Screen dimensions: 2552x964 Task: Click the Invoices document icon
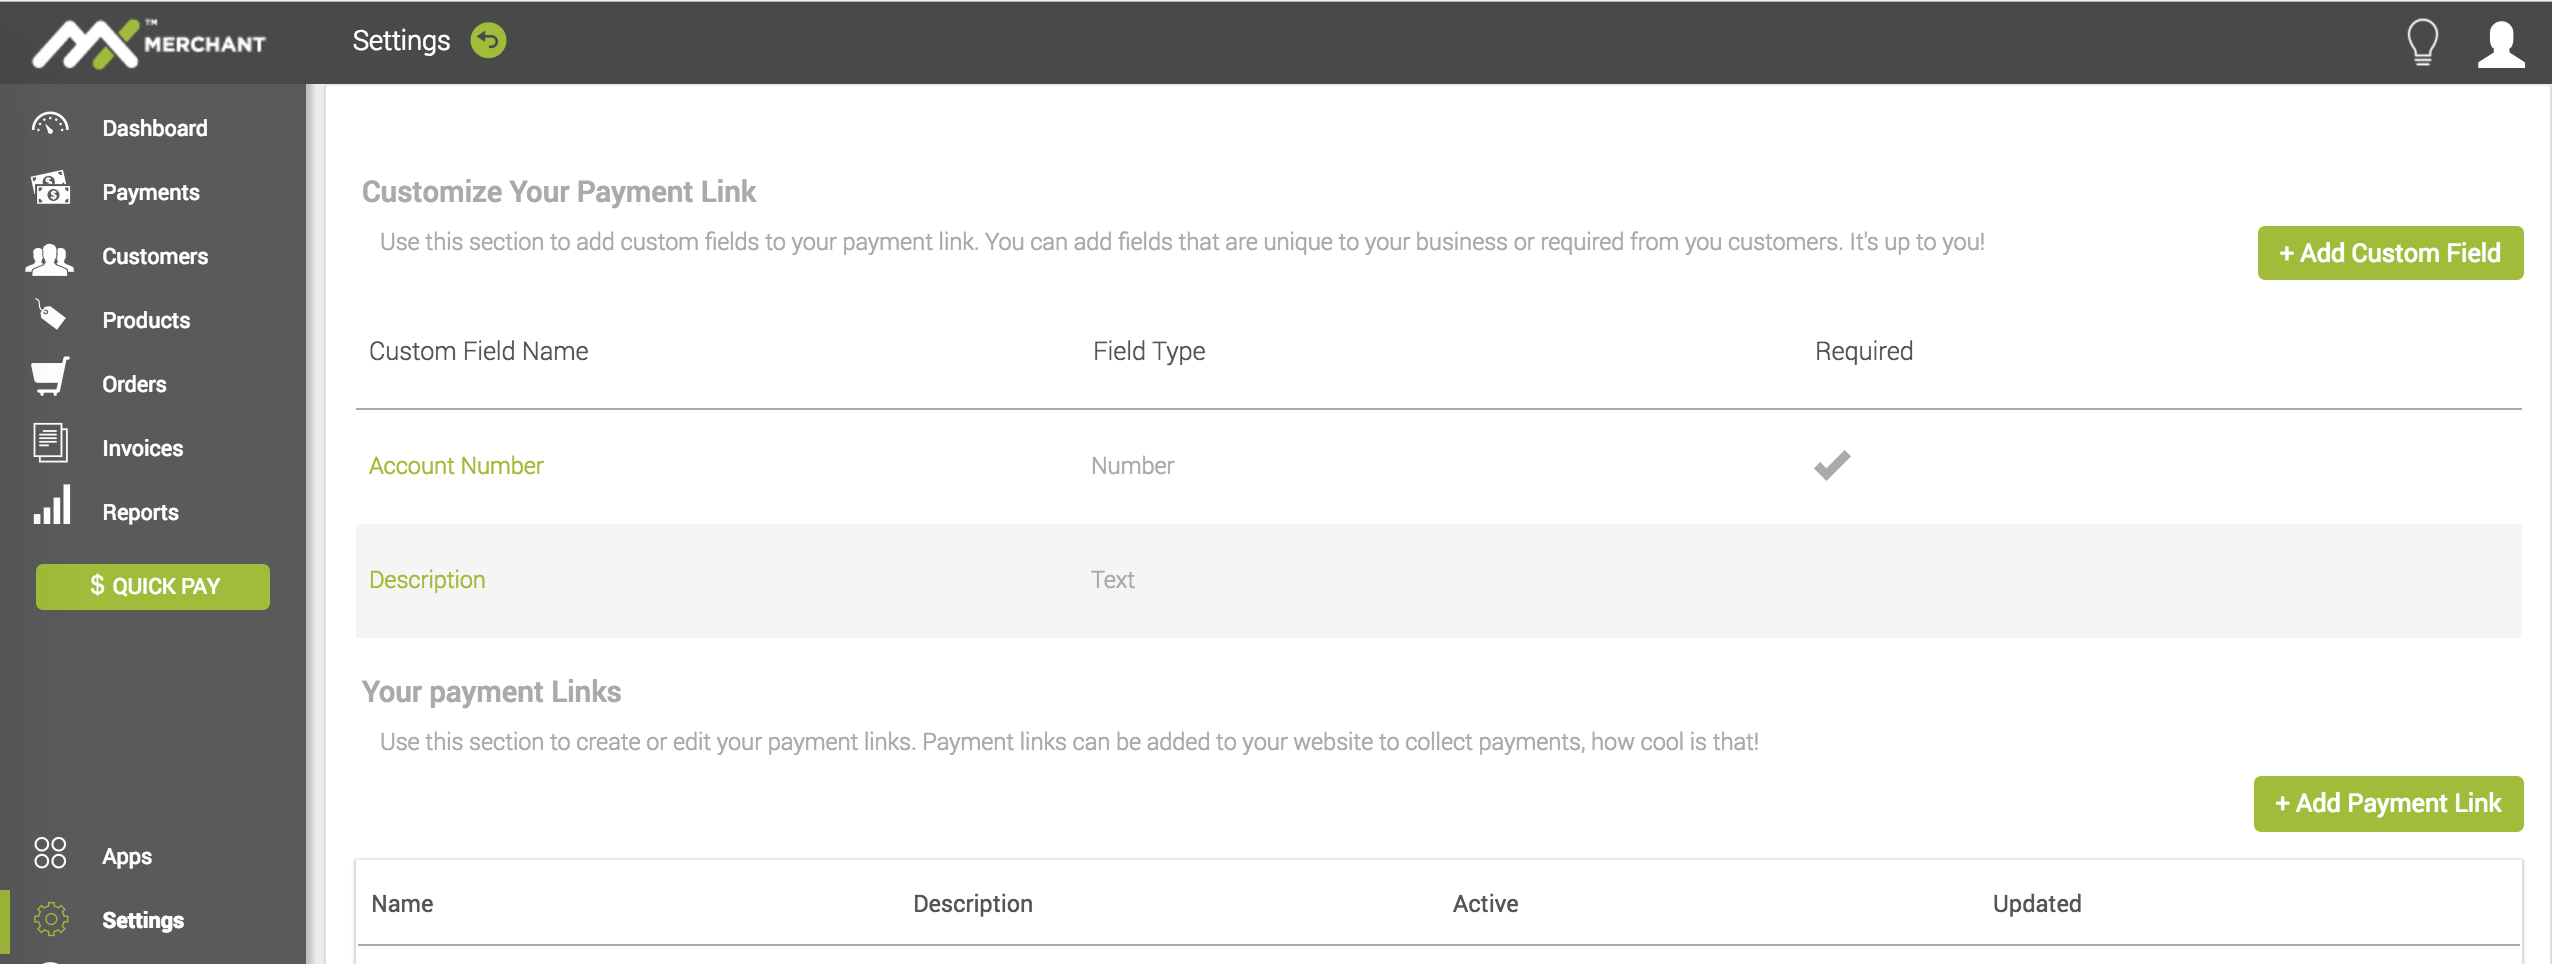click(50, 443)
